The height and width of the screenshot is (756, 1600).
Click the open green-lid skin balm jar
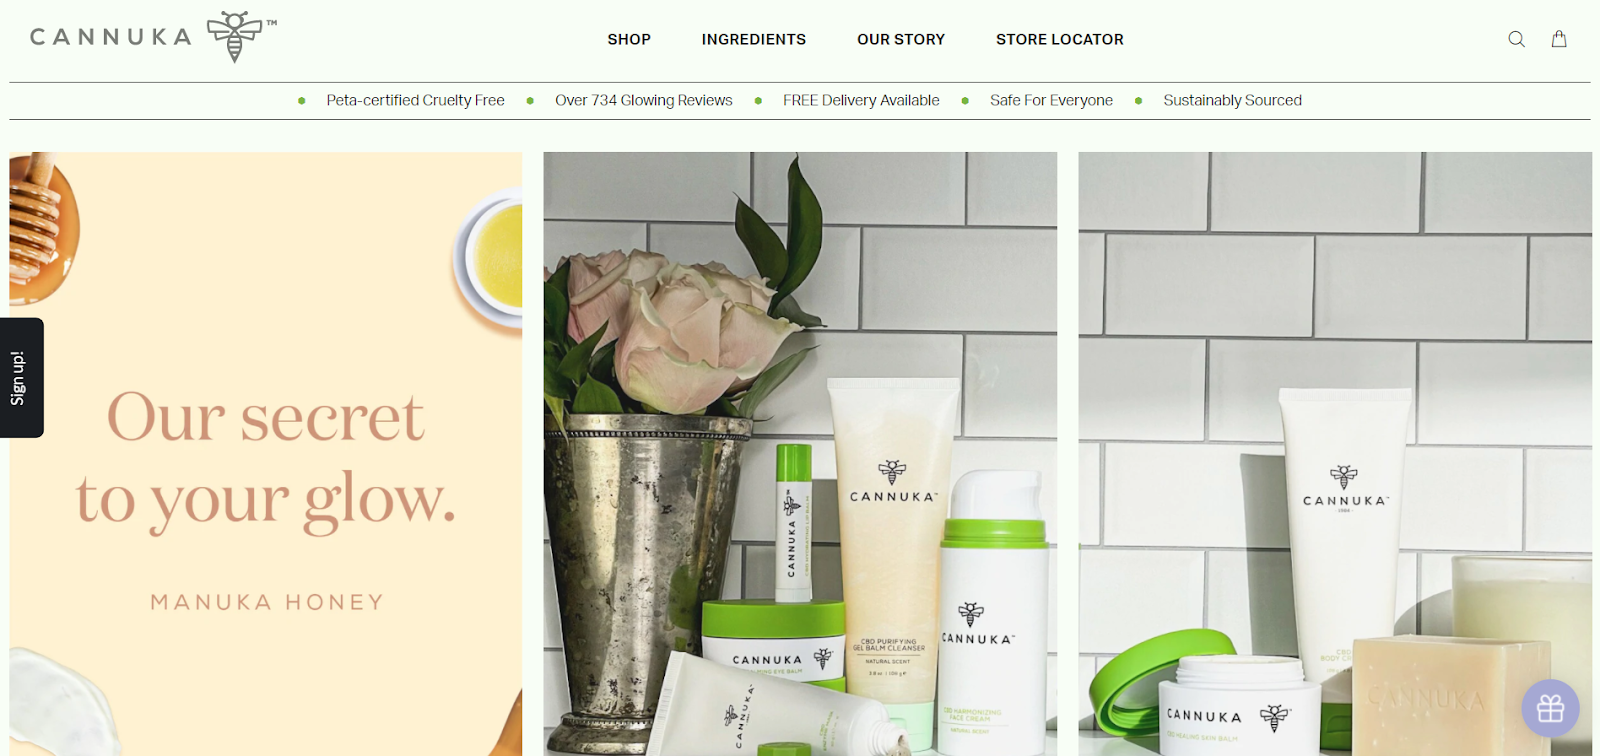(x=1215, y=695)
